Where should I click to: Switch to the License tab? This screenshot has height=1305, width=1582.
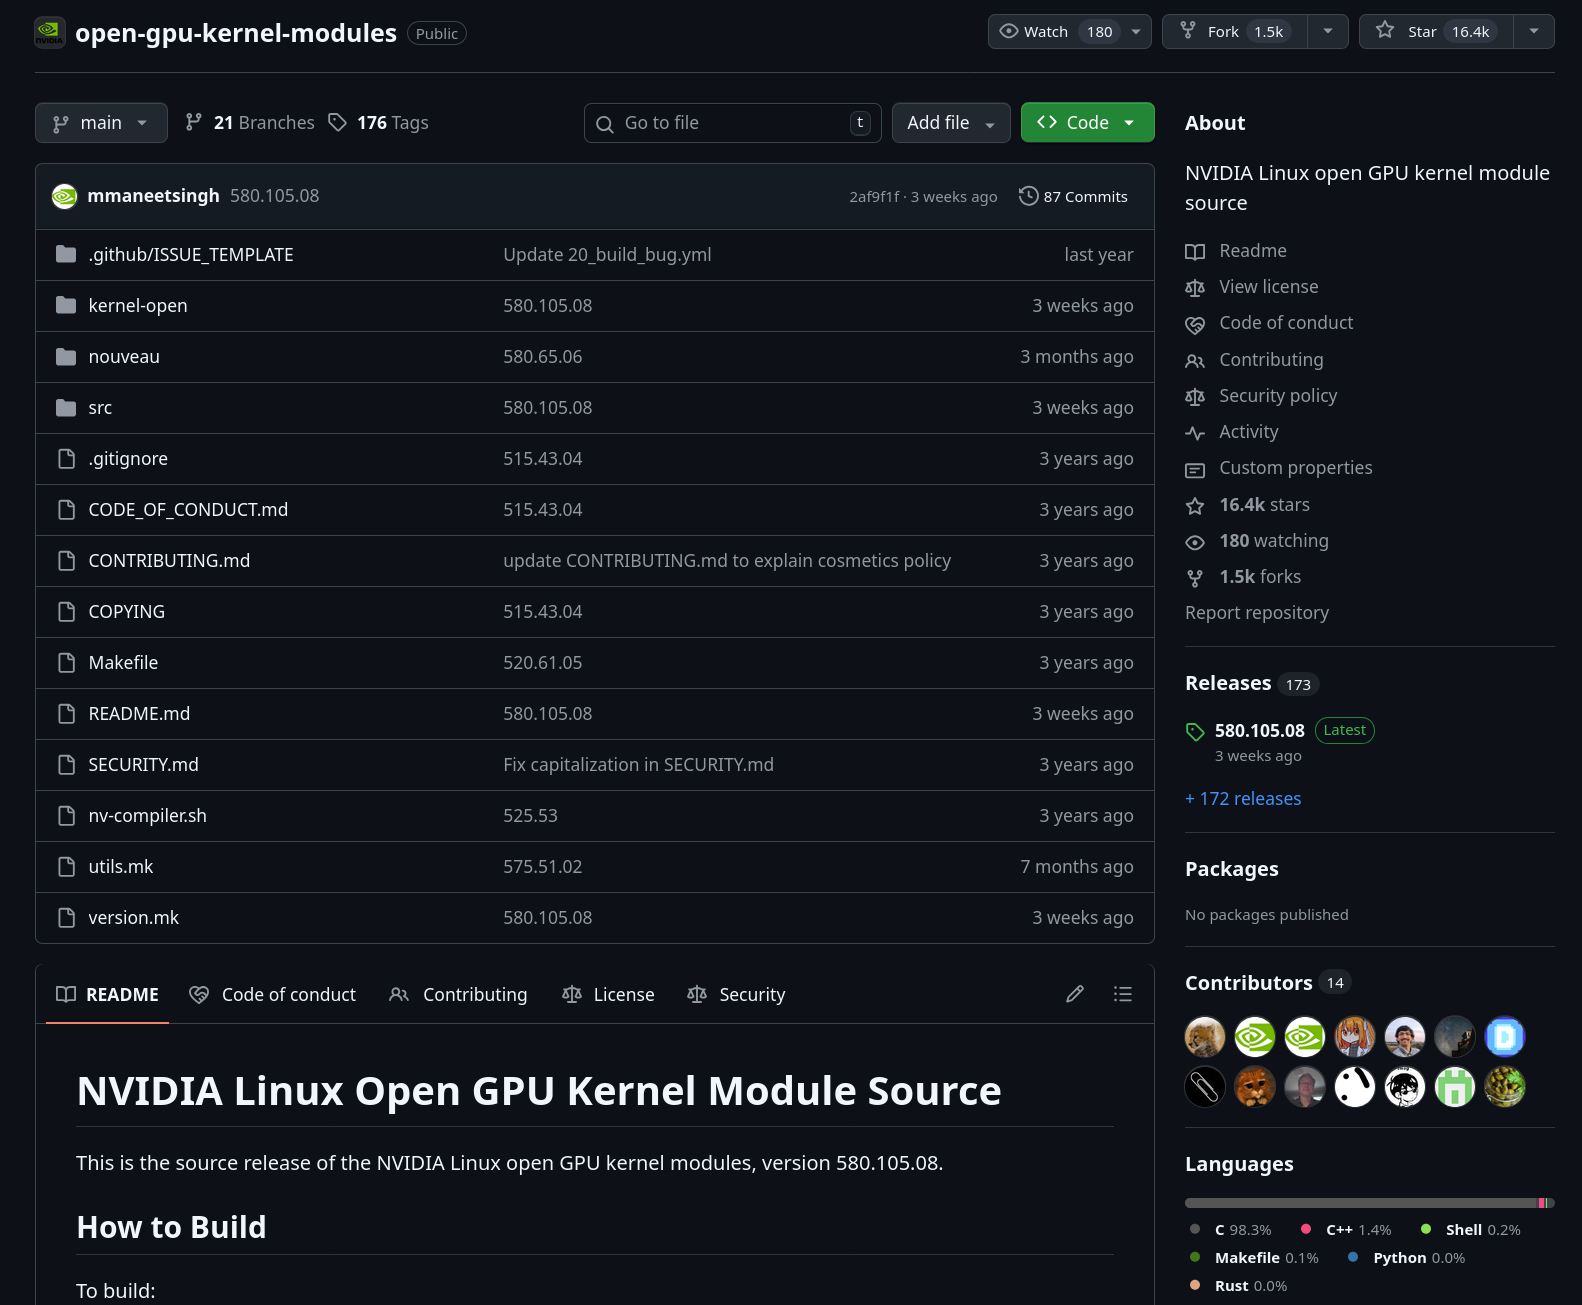click(608, 994)
